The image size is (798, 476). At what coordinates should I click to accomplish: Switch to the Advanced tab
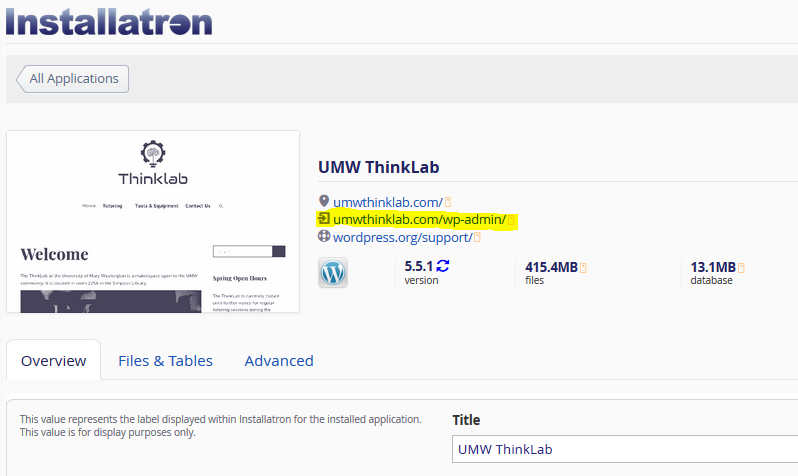tap(279, 361)
